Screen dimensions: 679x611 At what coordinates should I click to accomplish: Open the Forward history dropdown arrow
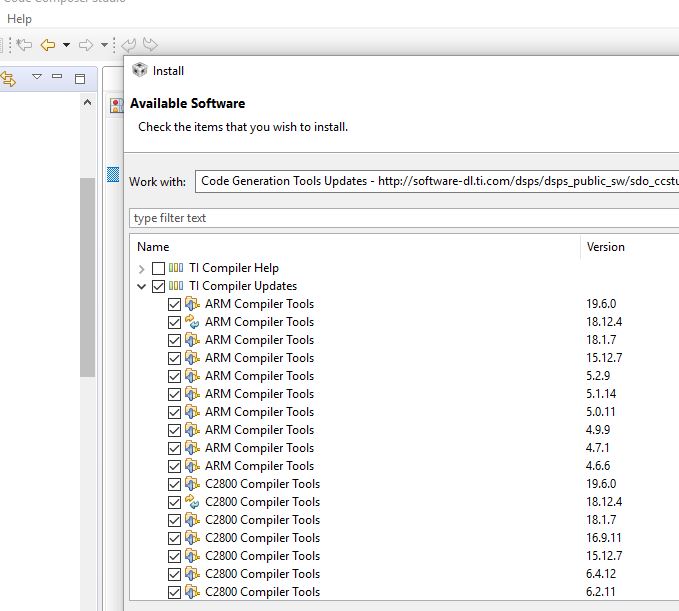coord(104,45)
